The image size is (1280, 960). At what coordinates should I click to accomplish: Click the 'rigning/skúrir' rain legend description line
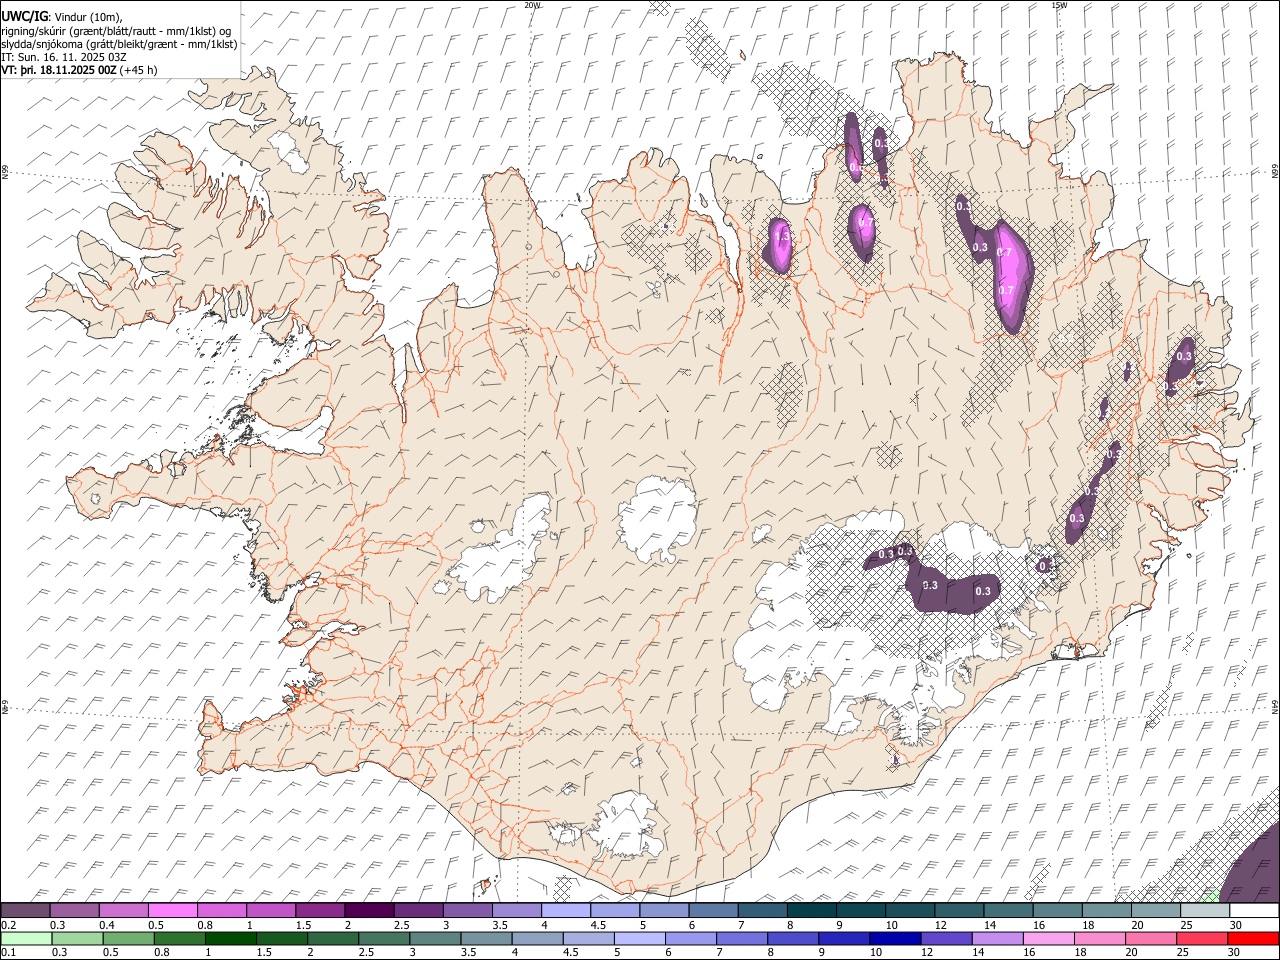point(117,30)
